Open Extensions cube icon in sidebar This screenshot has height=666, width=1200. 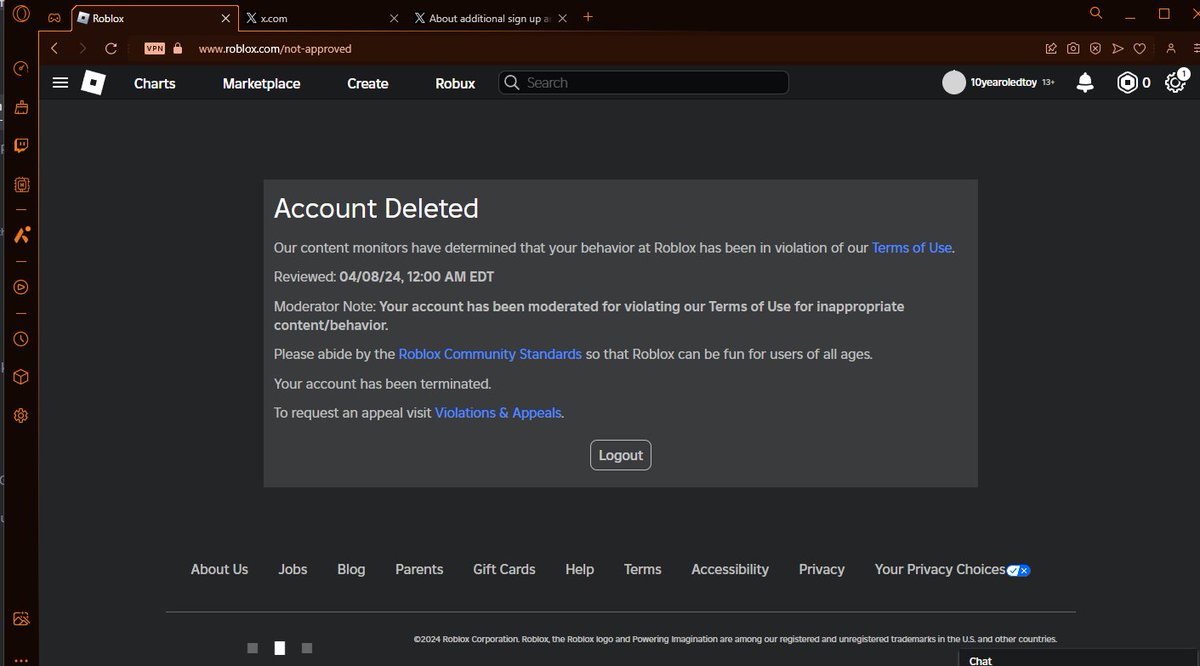click(x=21, y=377)
